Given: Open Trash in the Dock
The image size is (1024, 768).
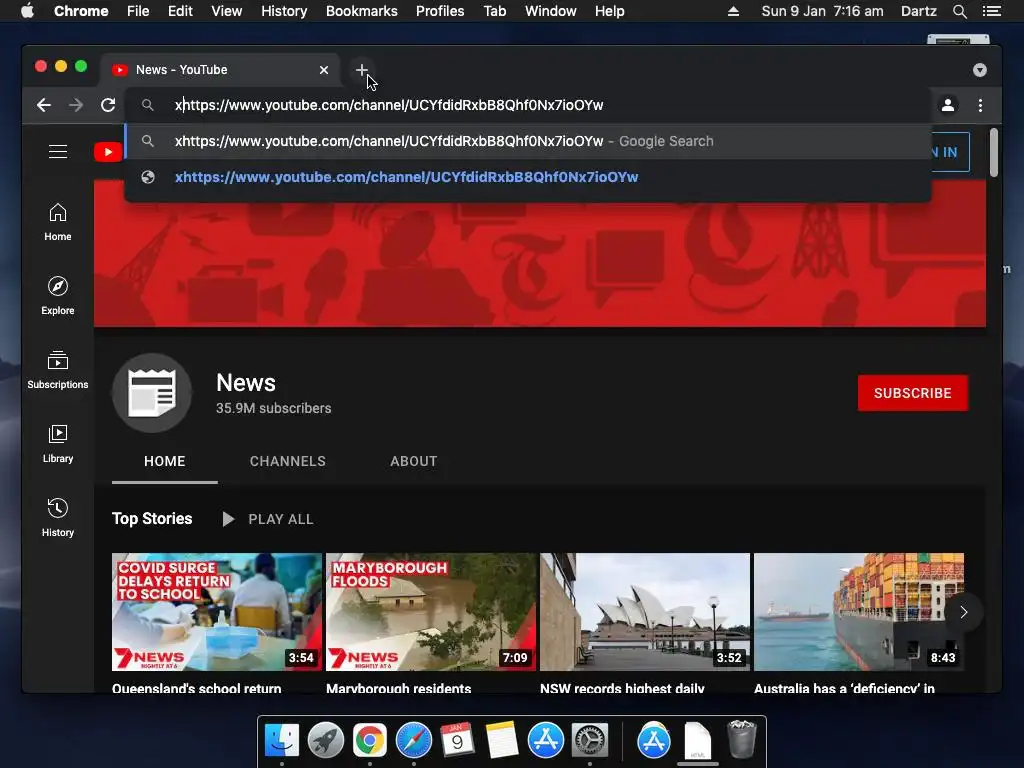Looking at the screenshot, I should pyautogui.click(x=741, y=739).
